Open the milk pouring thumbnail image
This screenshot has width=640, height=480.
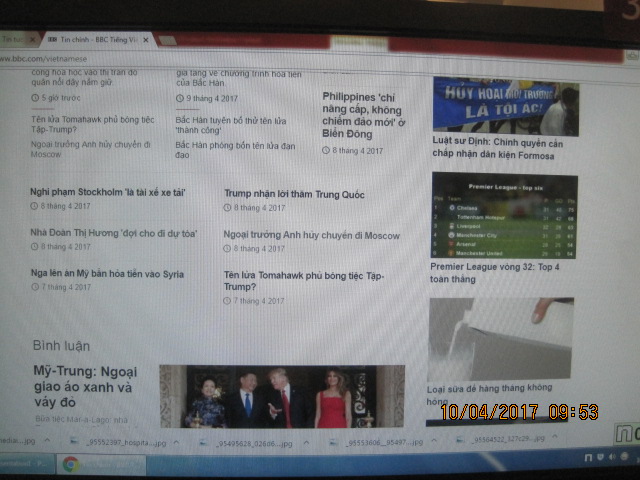click(500, 340)
